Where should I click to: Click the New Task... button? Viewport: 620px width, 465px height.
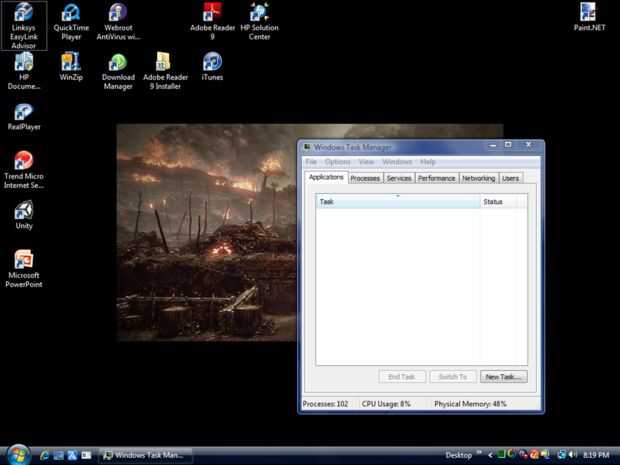tap(503, 377)
